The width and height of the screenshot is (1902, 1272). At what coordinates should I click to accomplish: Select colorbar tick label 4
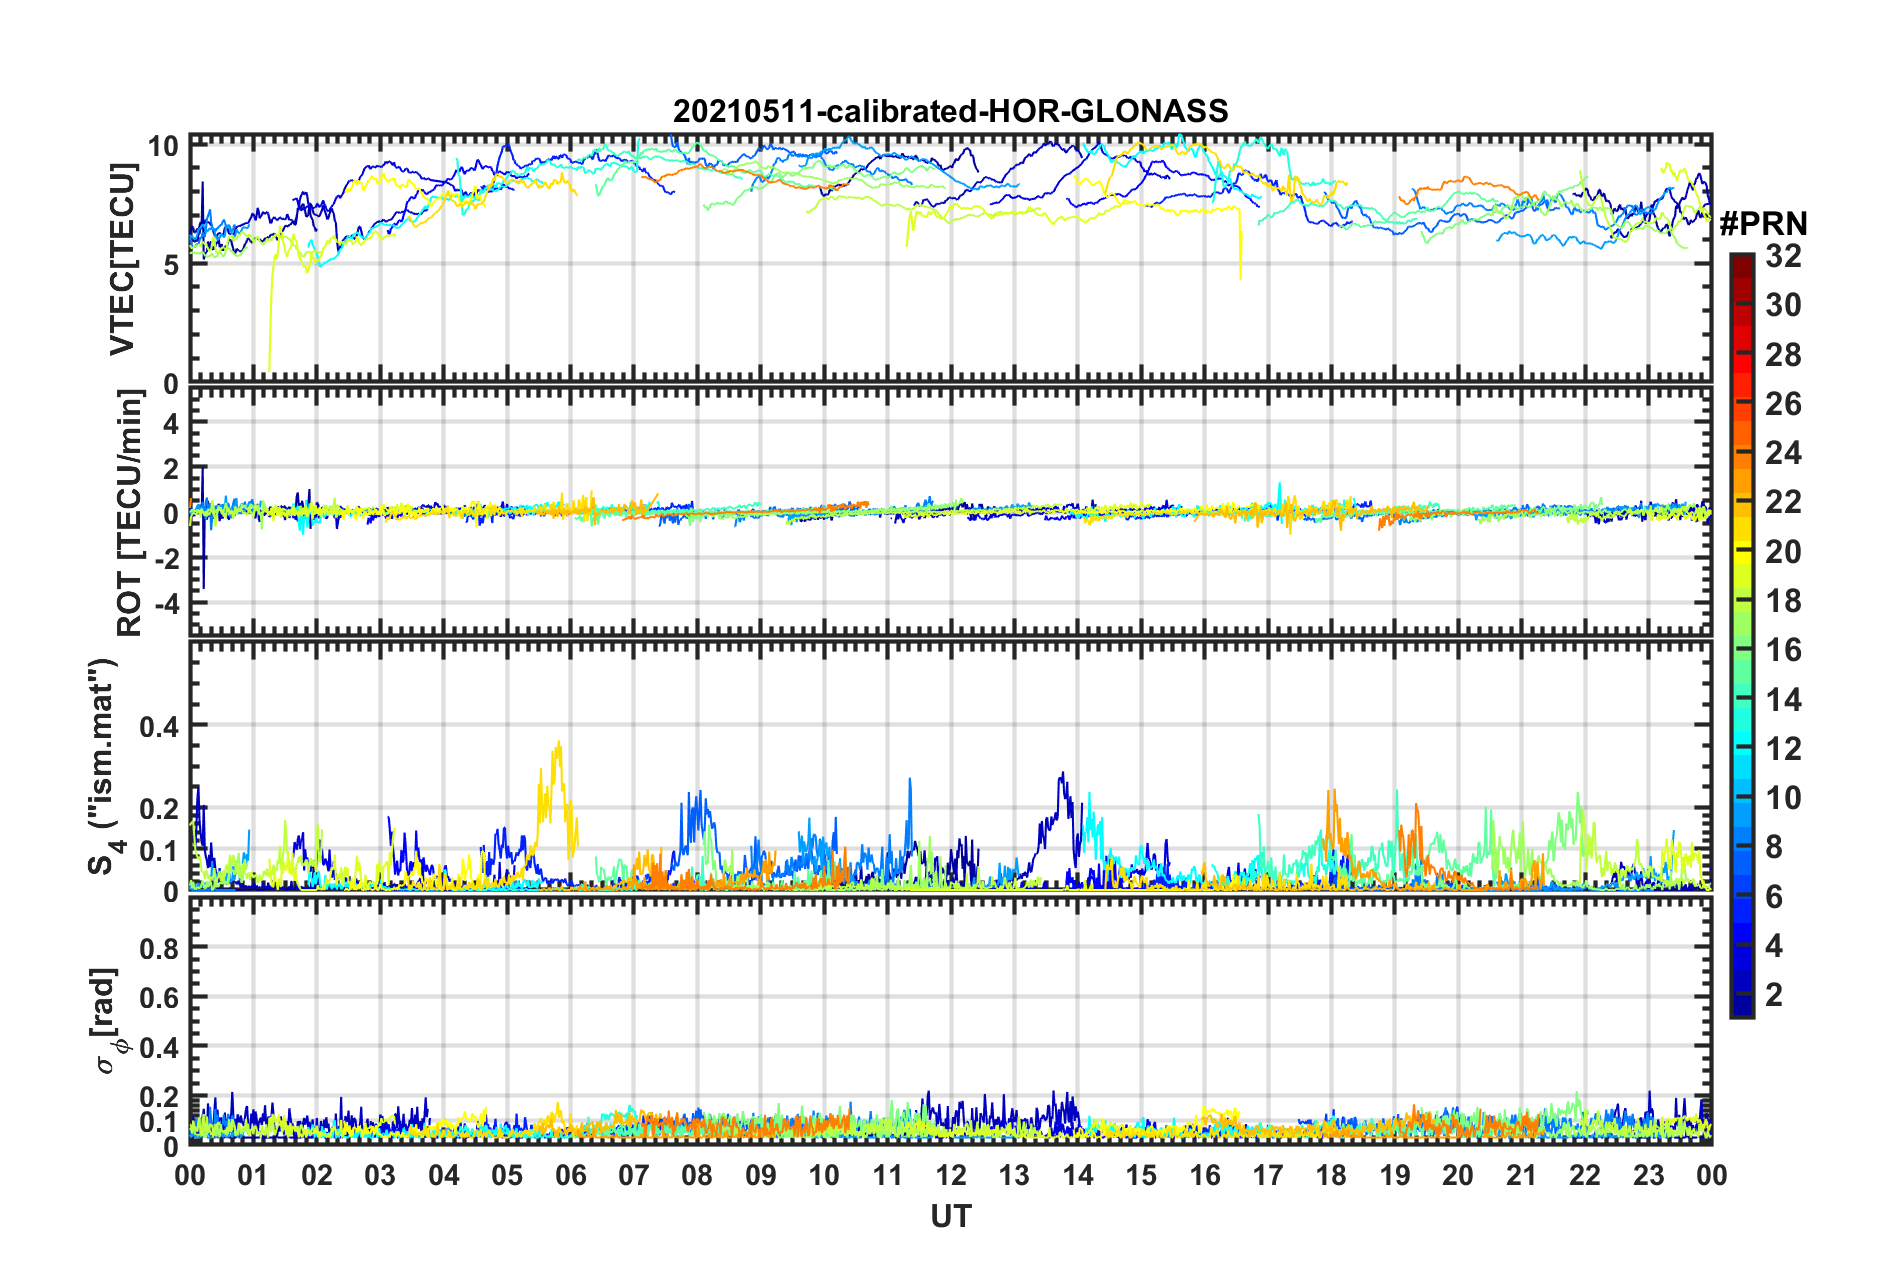click(1774, 945)
